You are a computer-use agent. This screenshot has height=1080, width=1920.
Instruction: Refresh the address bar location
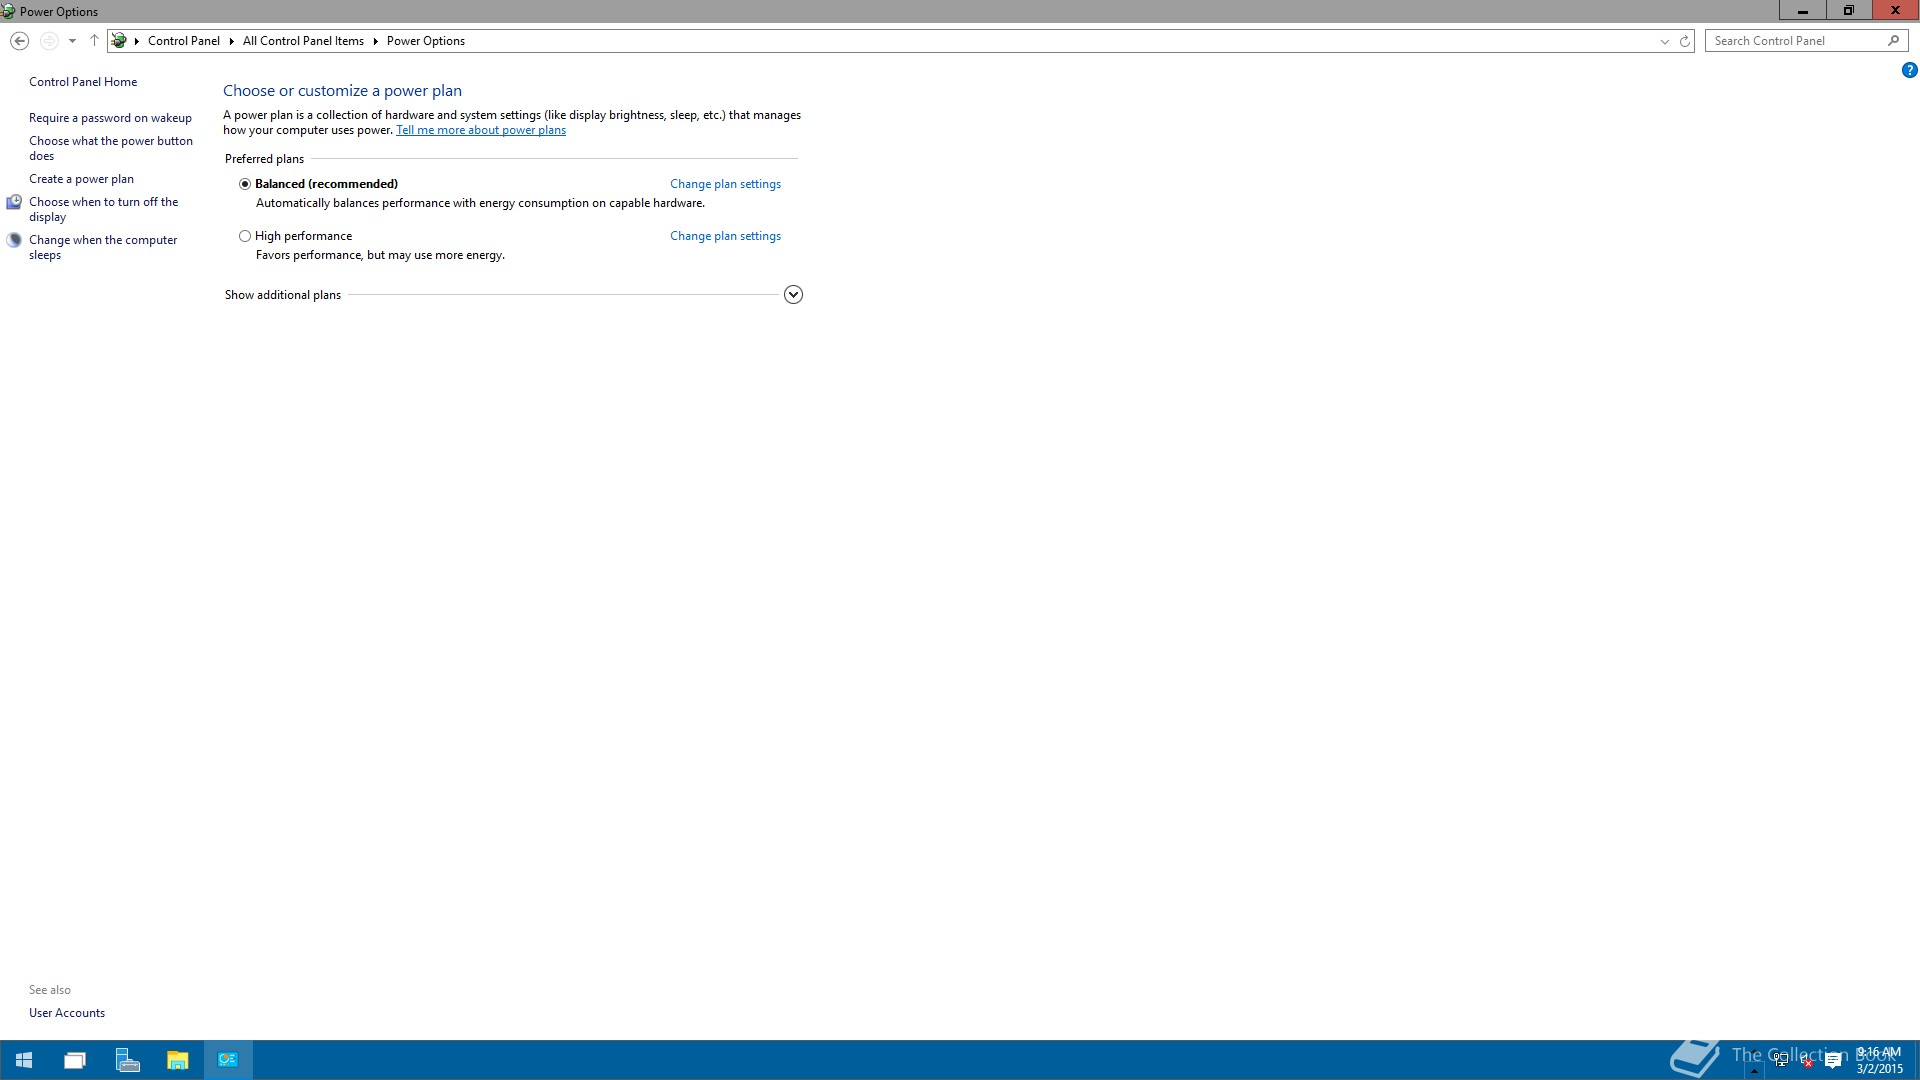pos(1684,41)
